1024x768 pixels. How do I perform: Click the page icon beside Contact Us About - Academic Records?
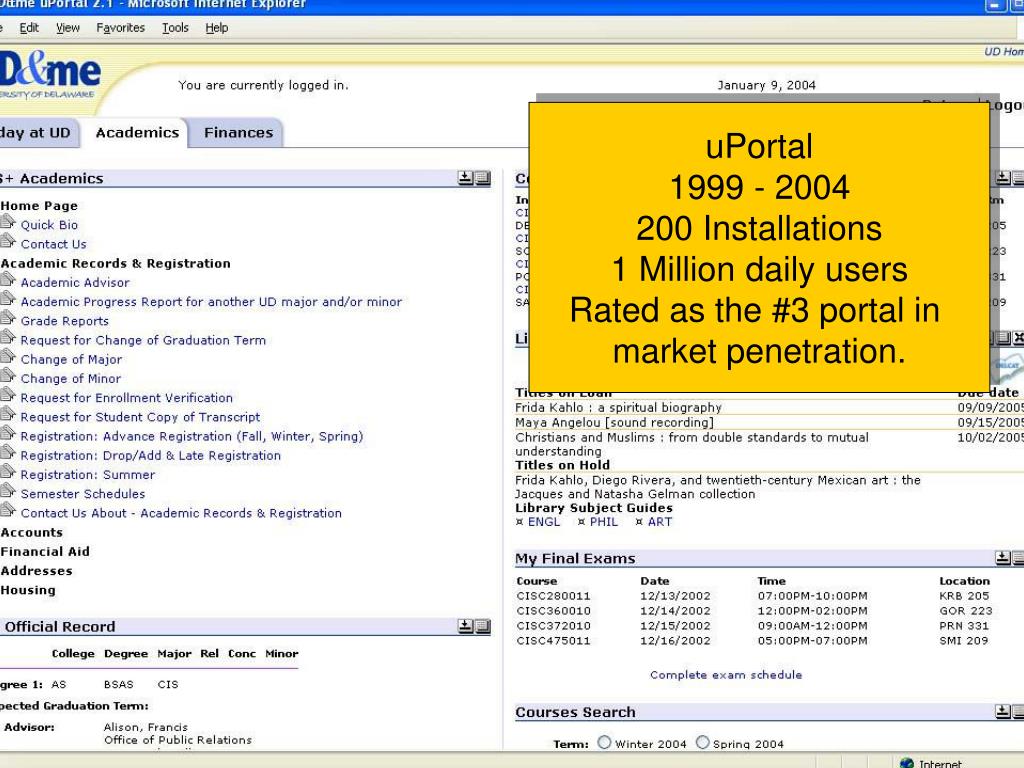pyautogui.click(x=8, y=511)
